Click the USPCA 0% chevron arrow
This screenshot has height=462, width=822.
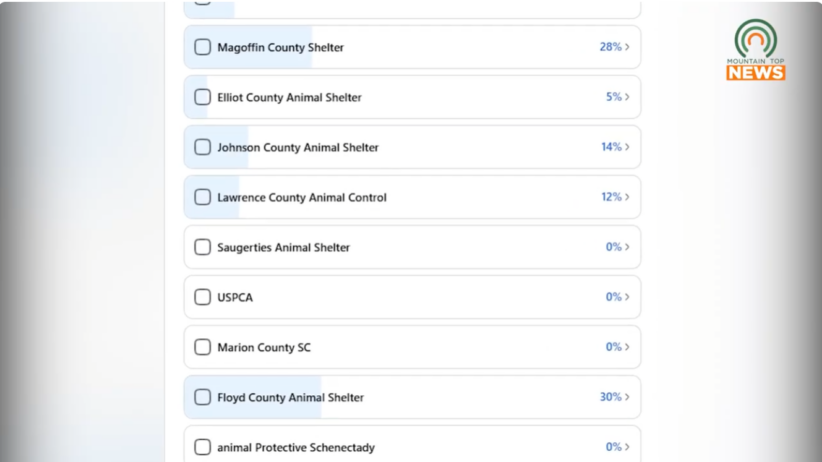point(627,297)
